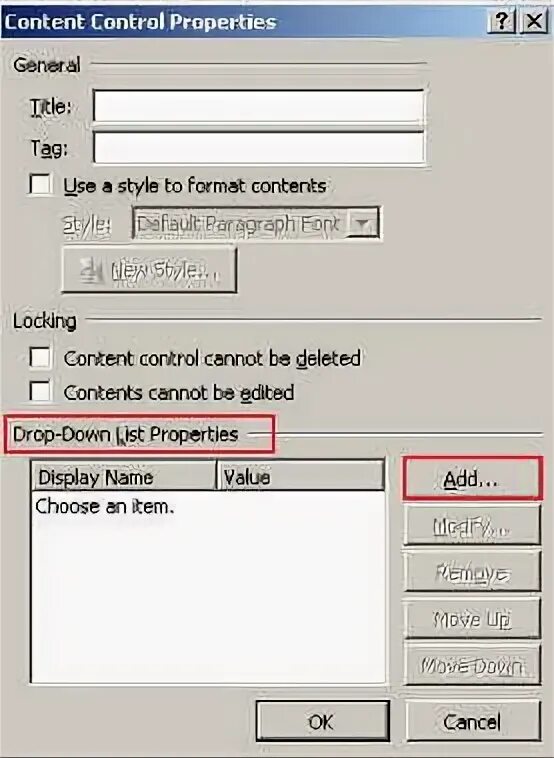Open the Style dropdown arrow
This screenshot has height=758, width=554.
coord(364,223)
